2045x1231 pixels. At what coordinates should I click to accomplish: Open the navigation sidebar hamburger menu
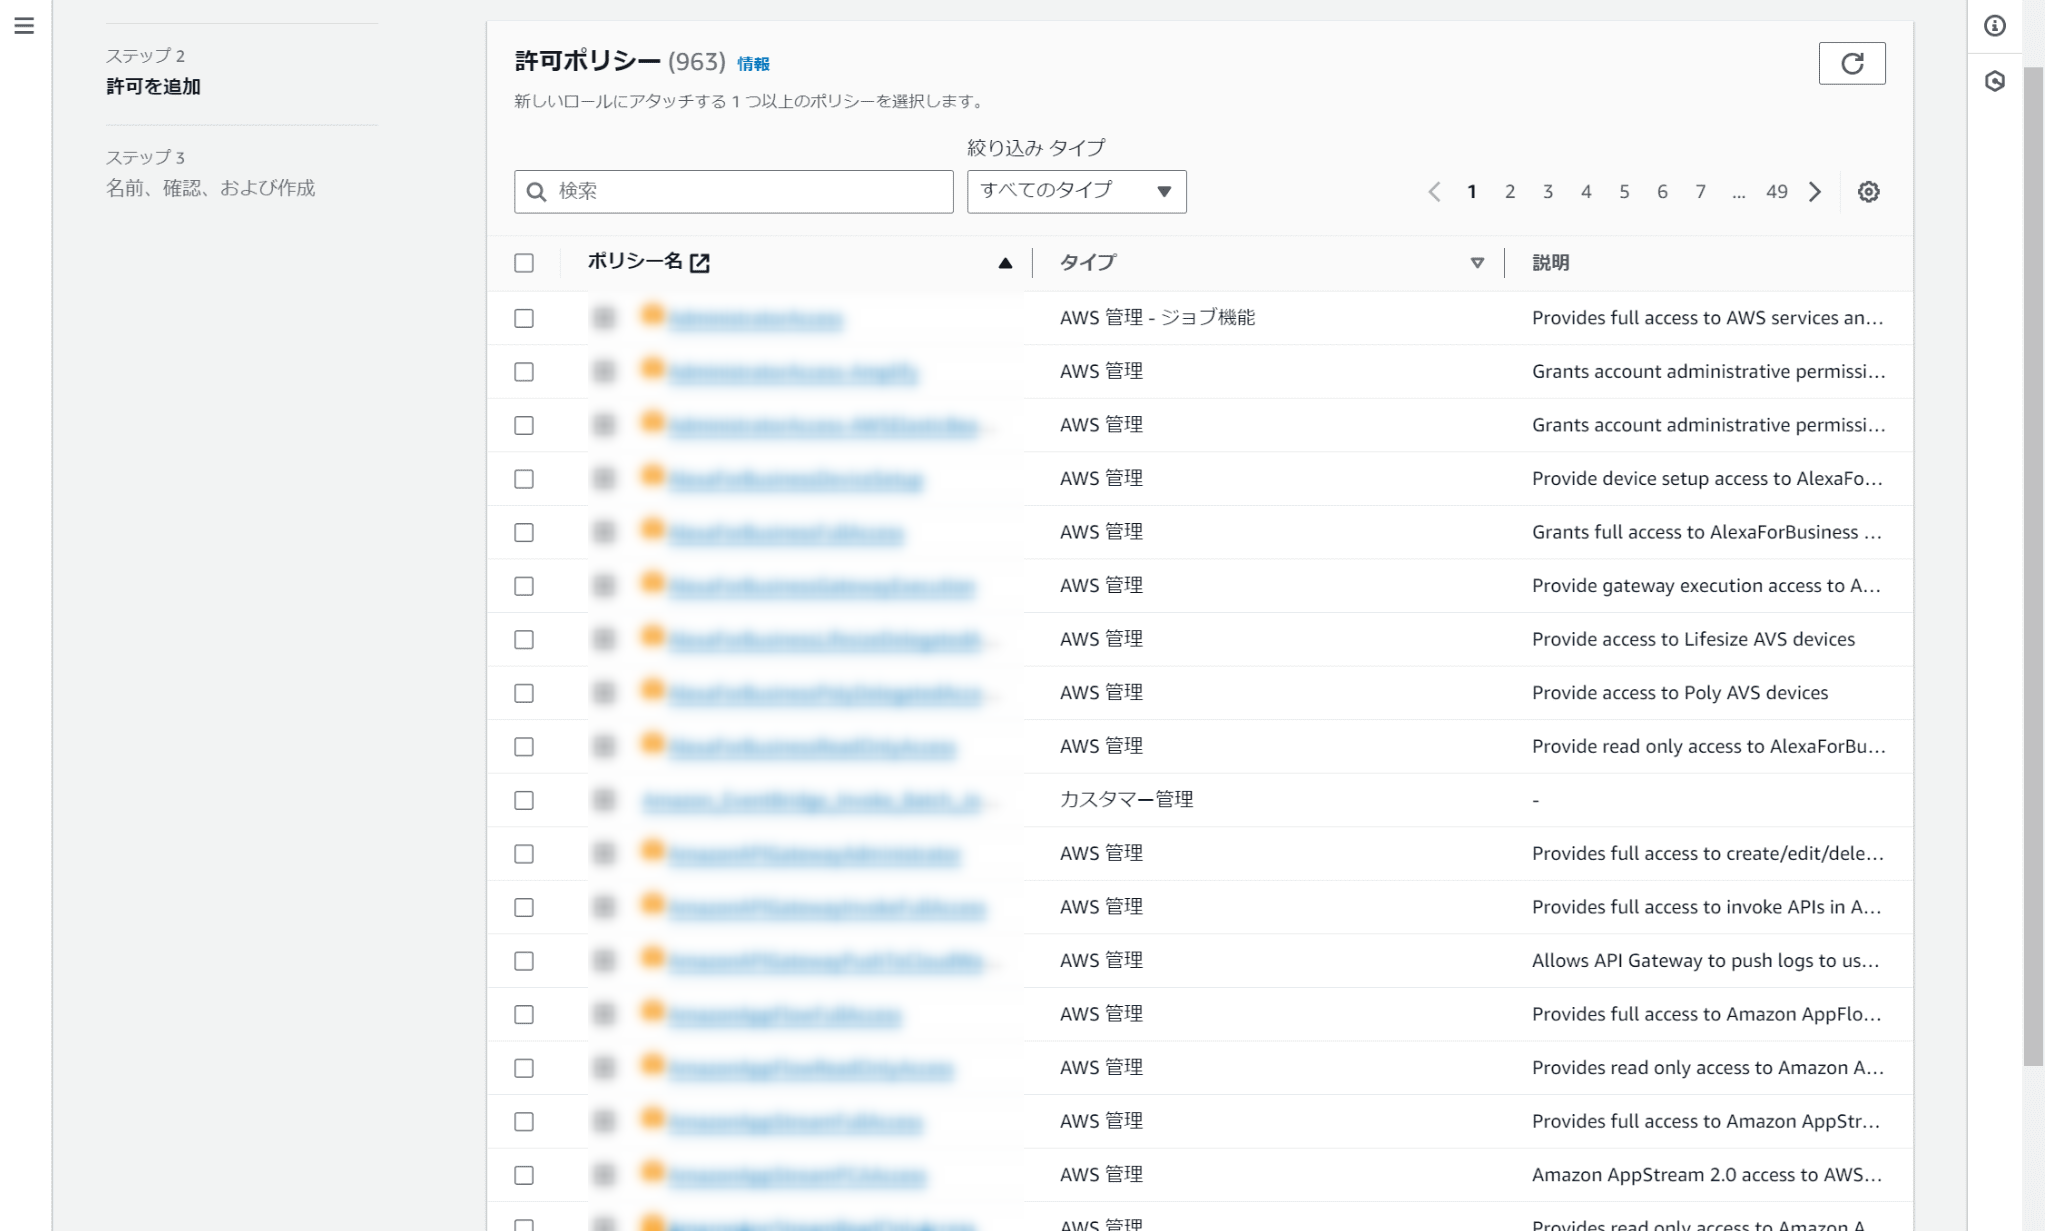pos(23,28)
